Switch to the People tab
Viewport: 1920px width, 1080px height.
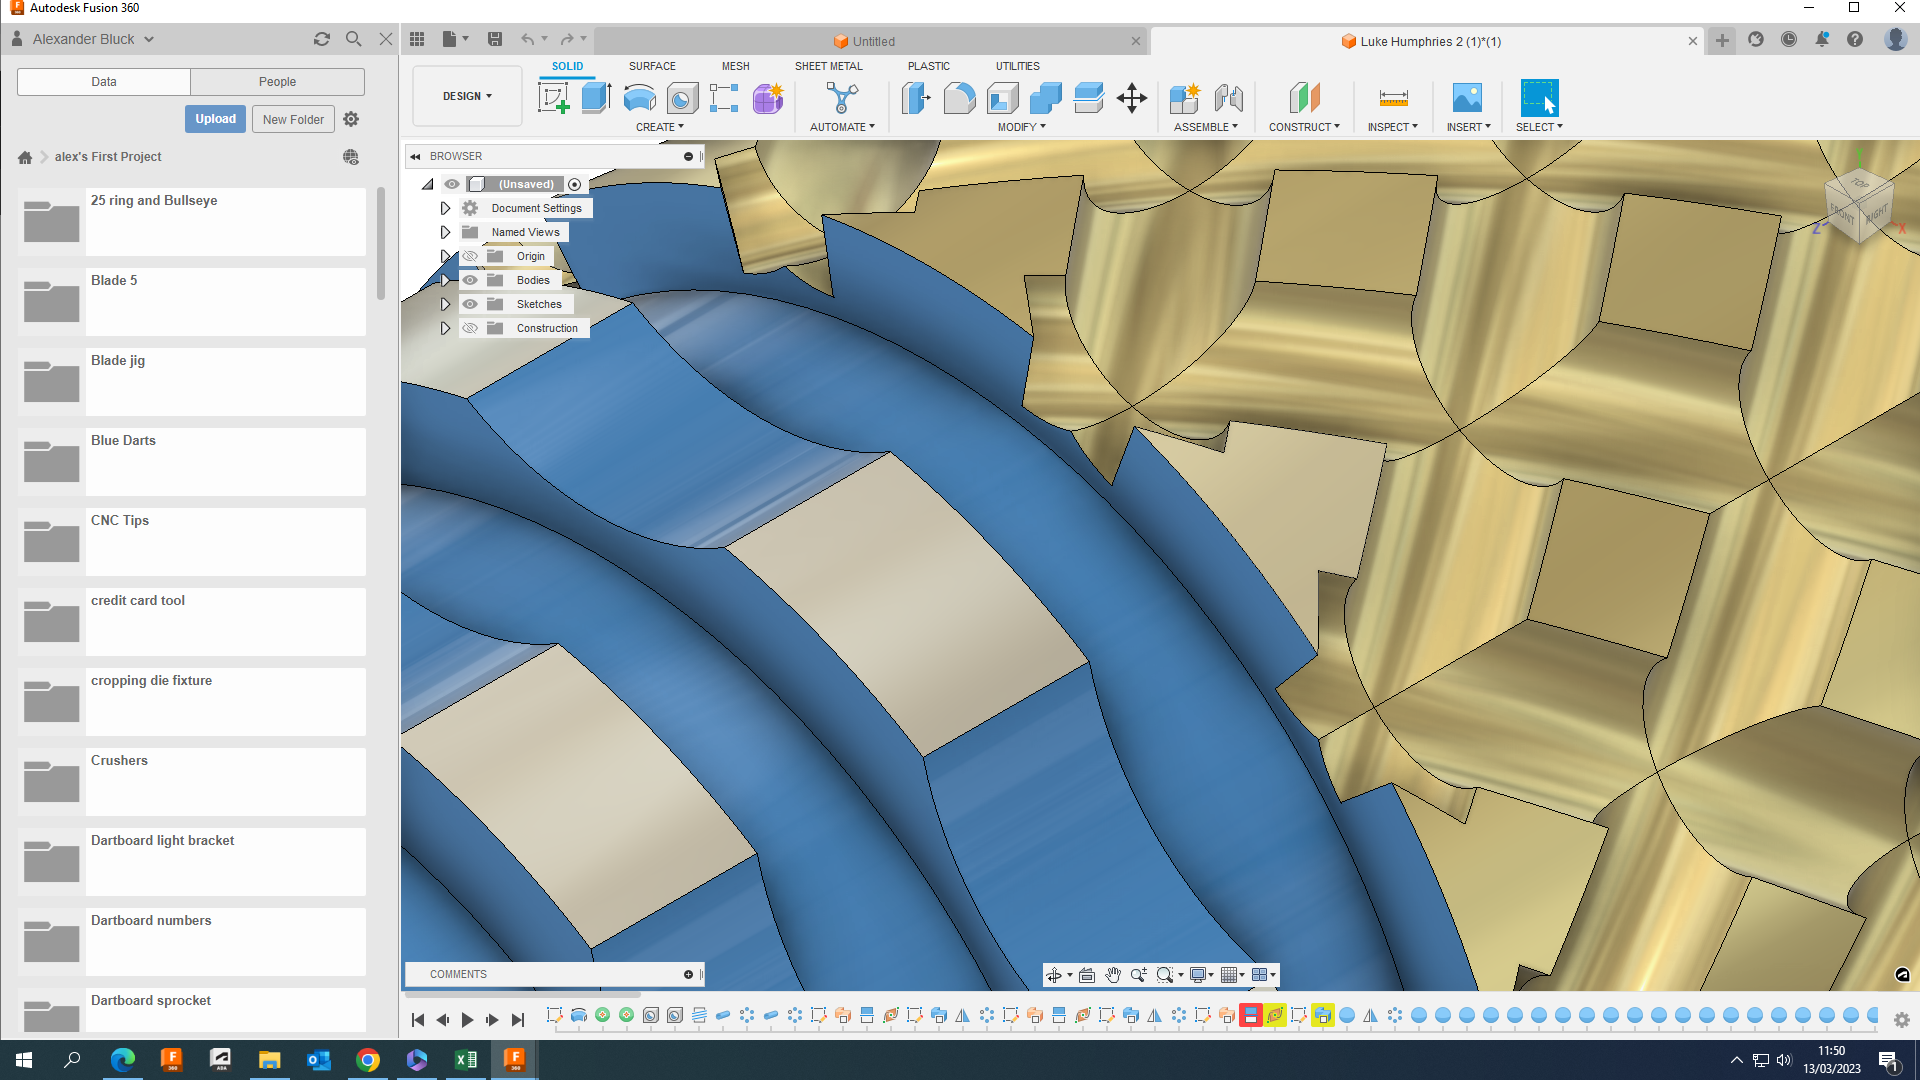pyautogui.click(x=277, y=82)
